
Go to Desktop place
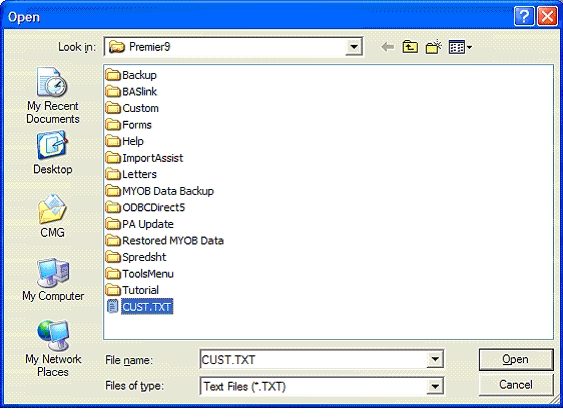[52, 153]
